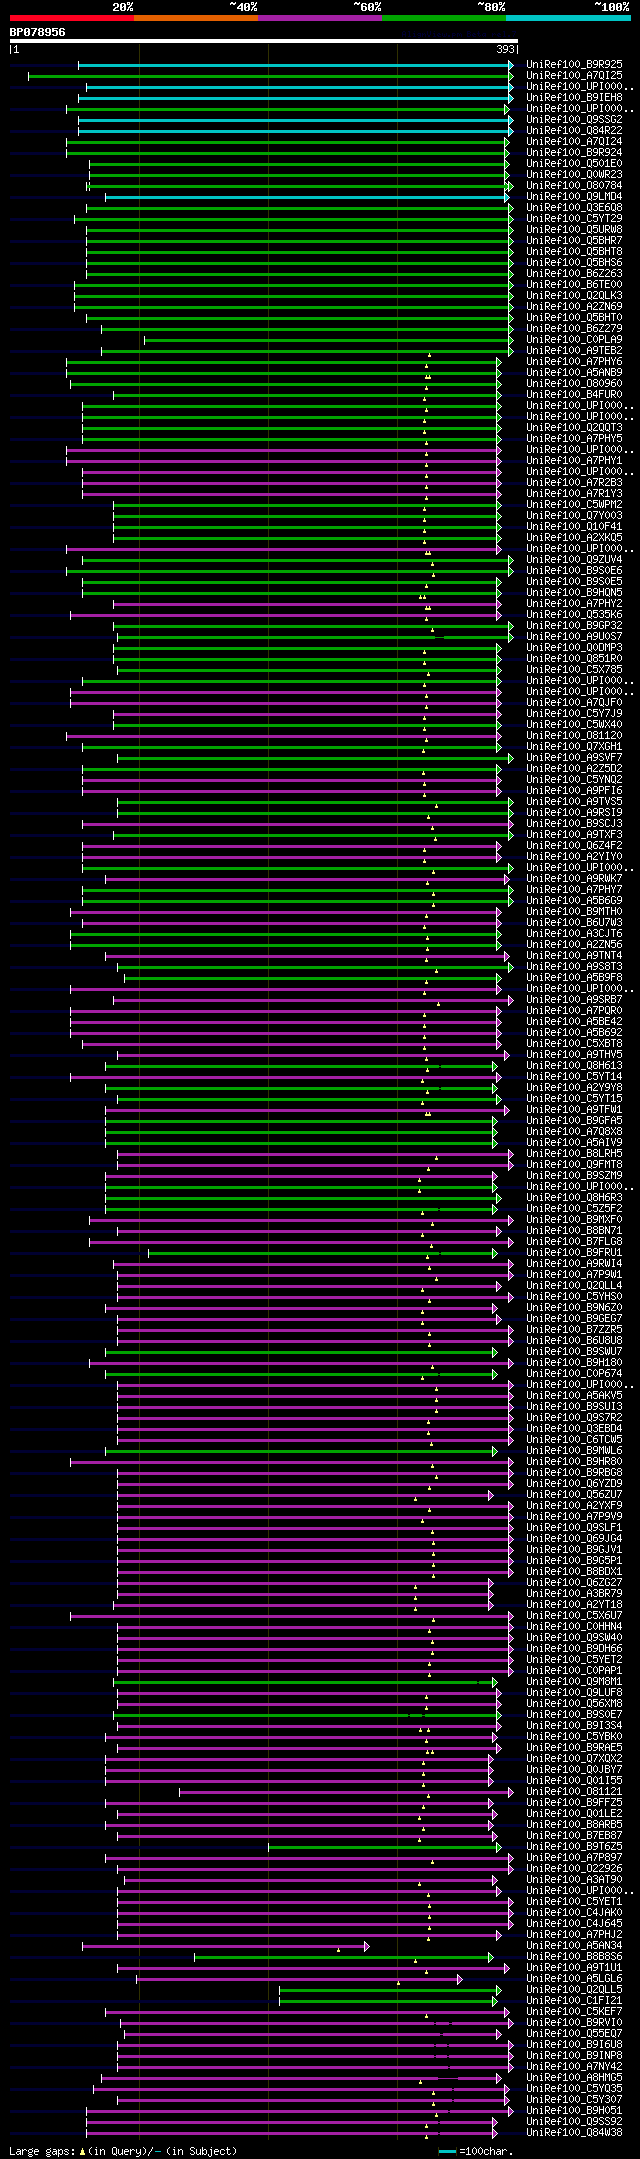Select the UniRef100_C0P674 label
The image size is (640, 2159).
click(574, 1373)
